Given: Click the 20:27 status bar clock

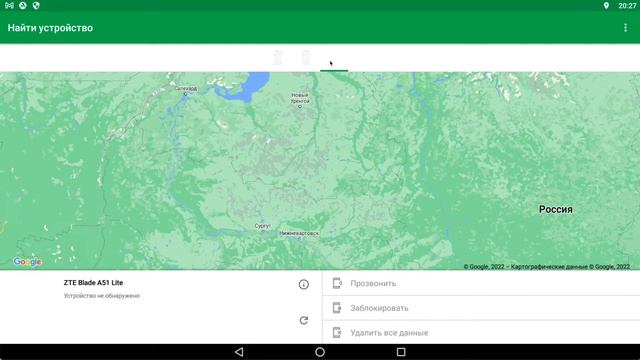Looking at the screenshot, I should [627, 5].
